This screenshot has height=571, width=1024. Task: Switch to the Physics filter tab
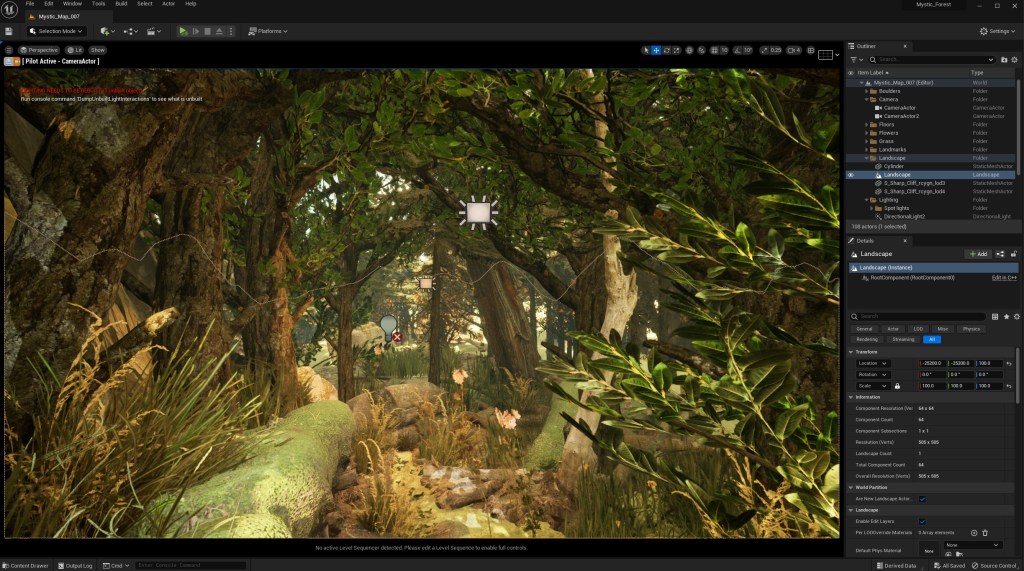click(970, 328)
